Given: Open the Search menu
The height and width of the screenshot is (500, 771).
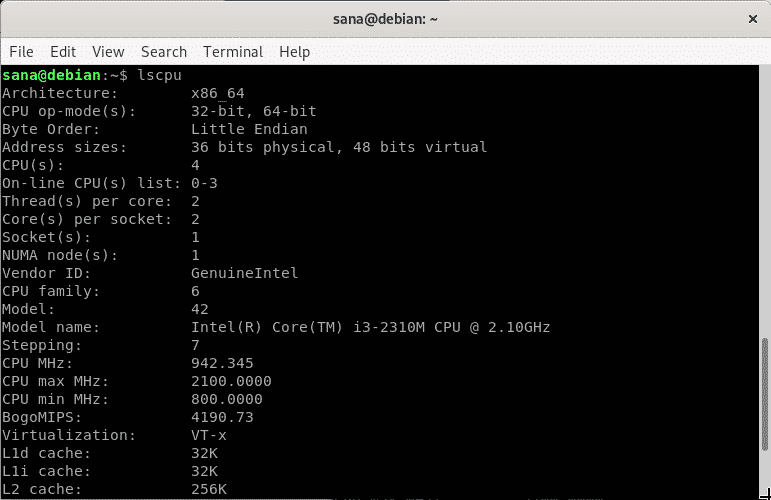Looking at the screenshot, I should click(164, 52).
